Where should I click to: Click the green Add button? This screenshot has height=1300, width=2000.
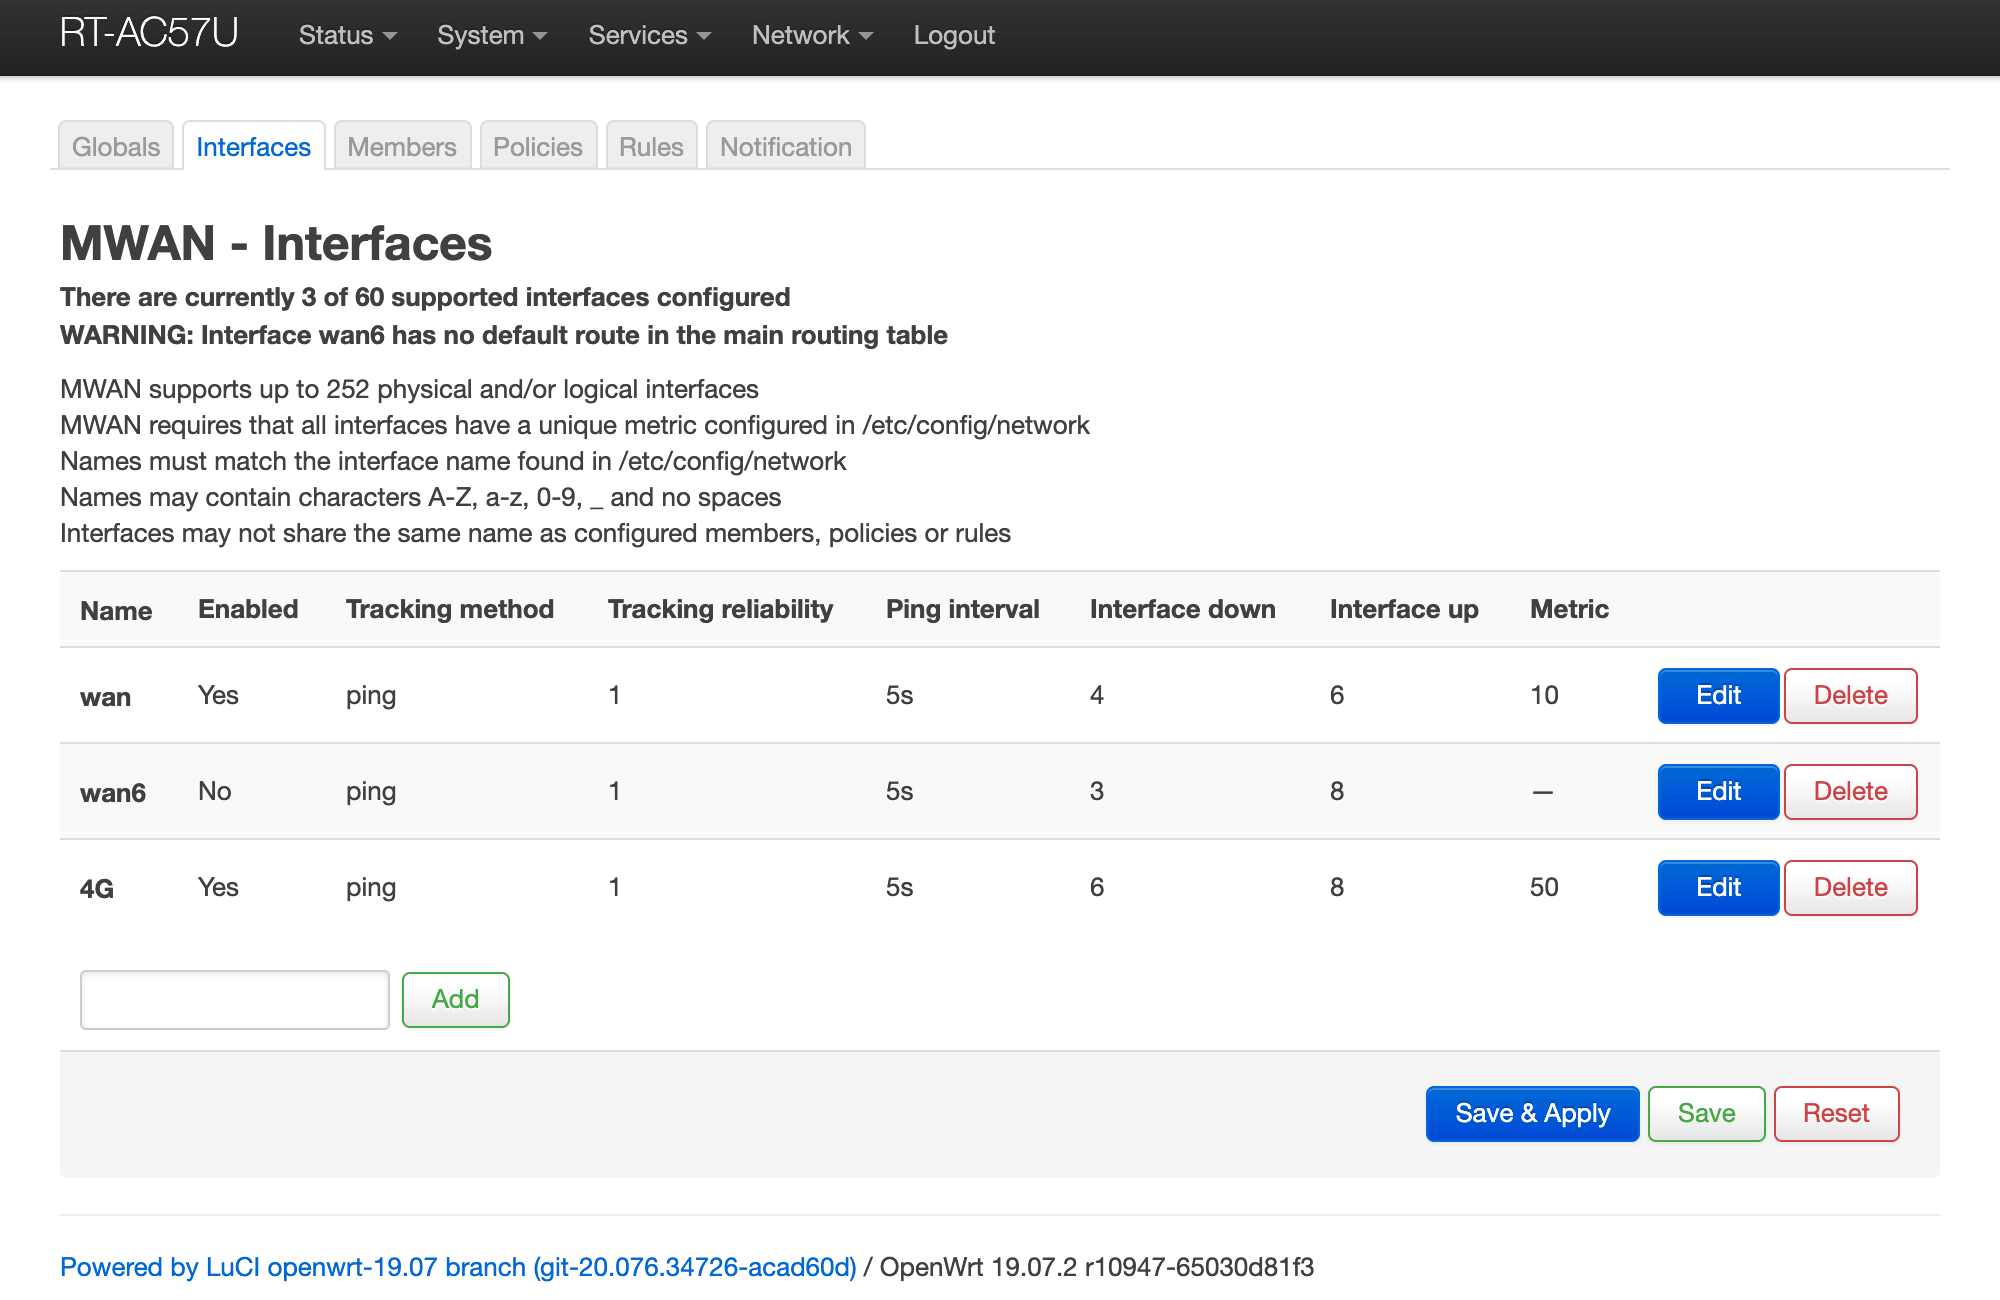tap(456, 999)
